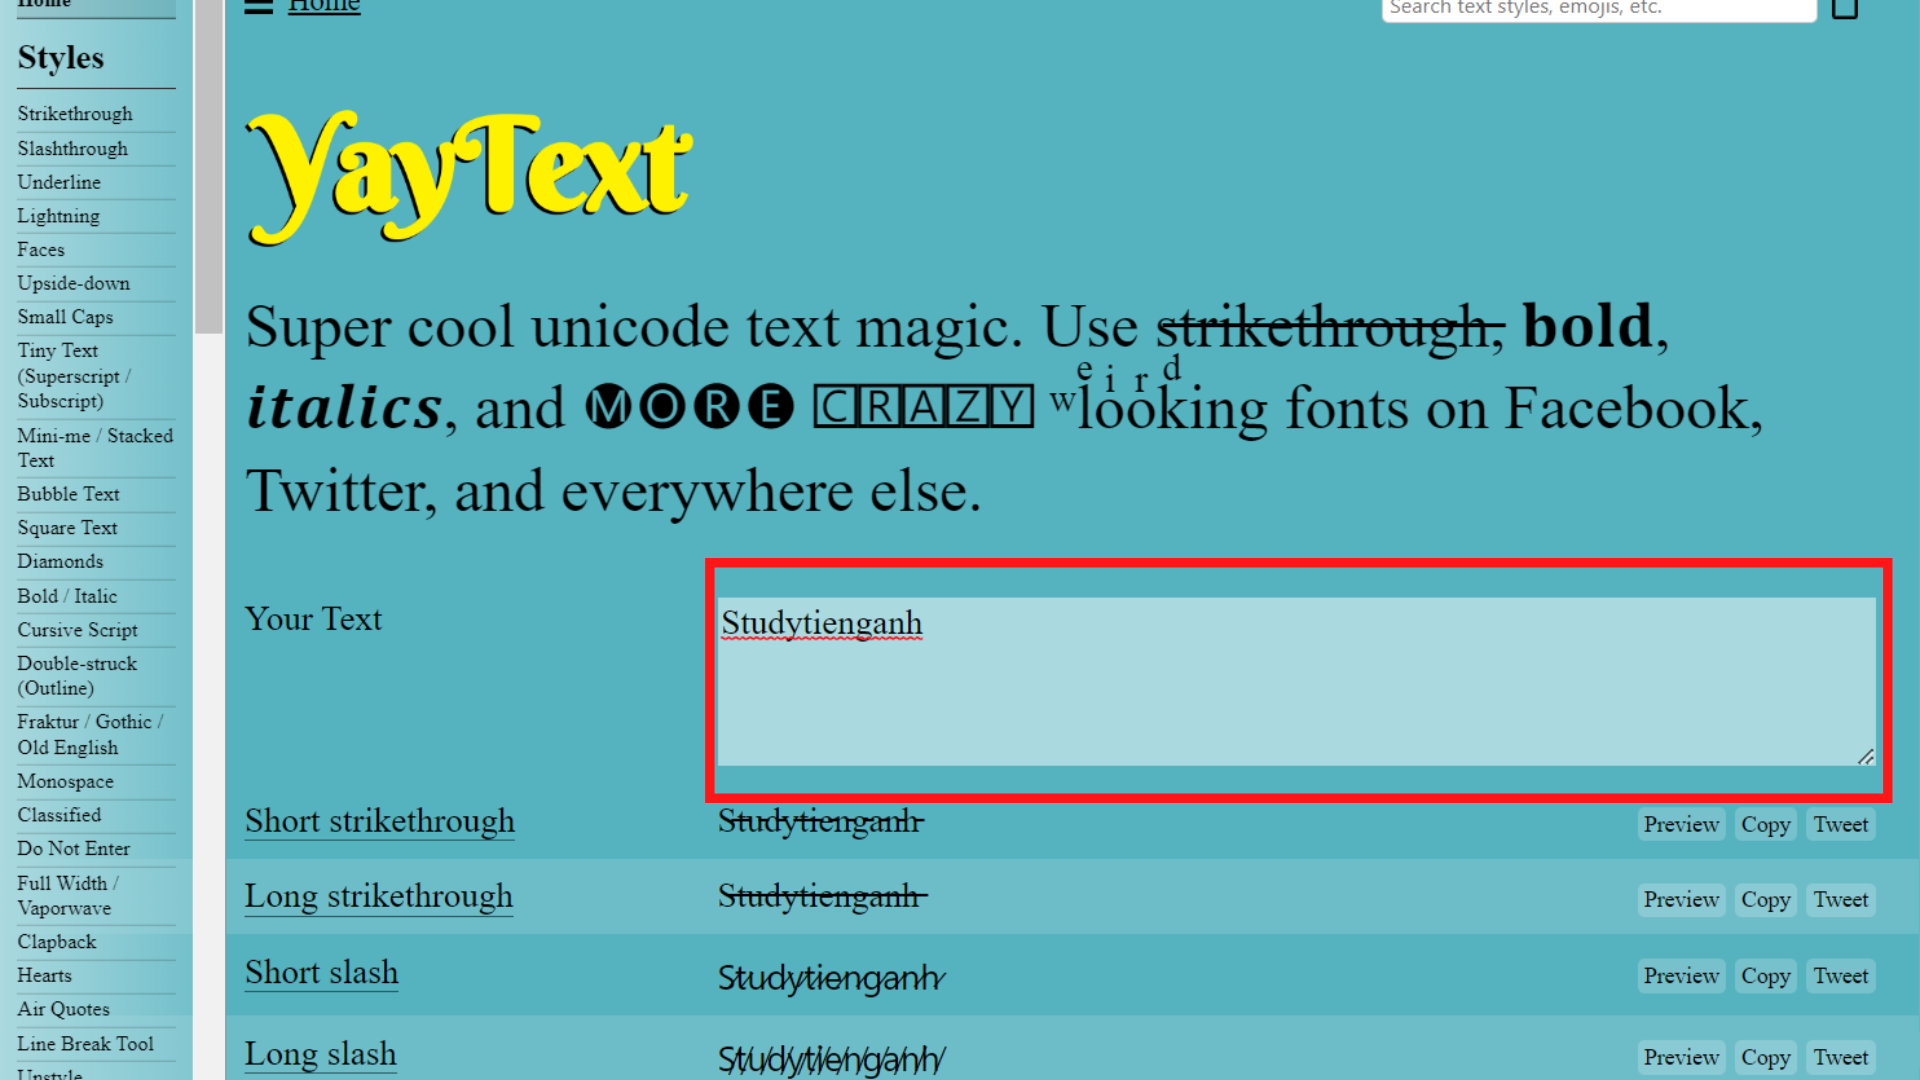Click Preview for Long slash style
The image size is (1920, 1080).
(1681, 1056)
